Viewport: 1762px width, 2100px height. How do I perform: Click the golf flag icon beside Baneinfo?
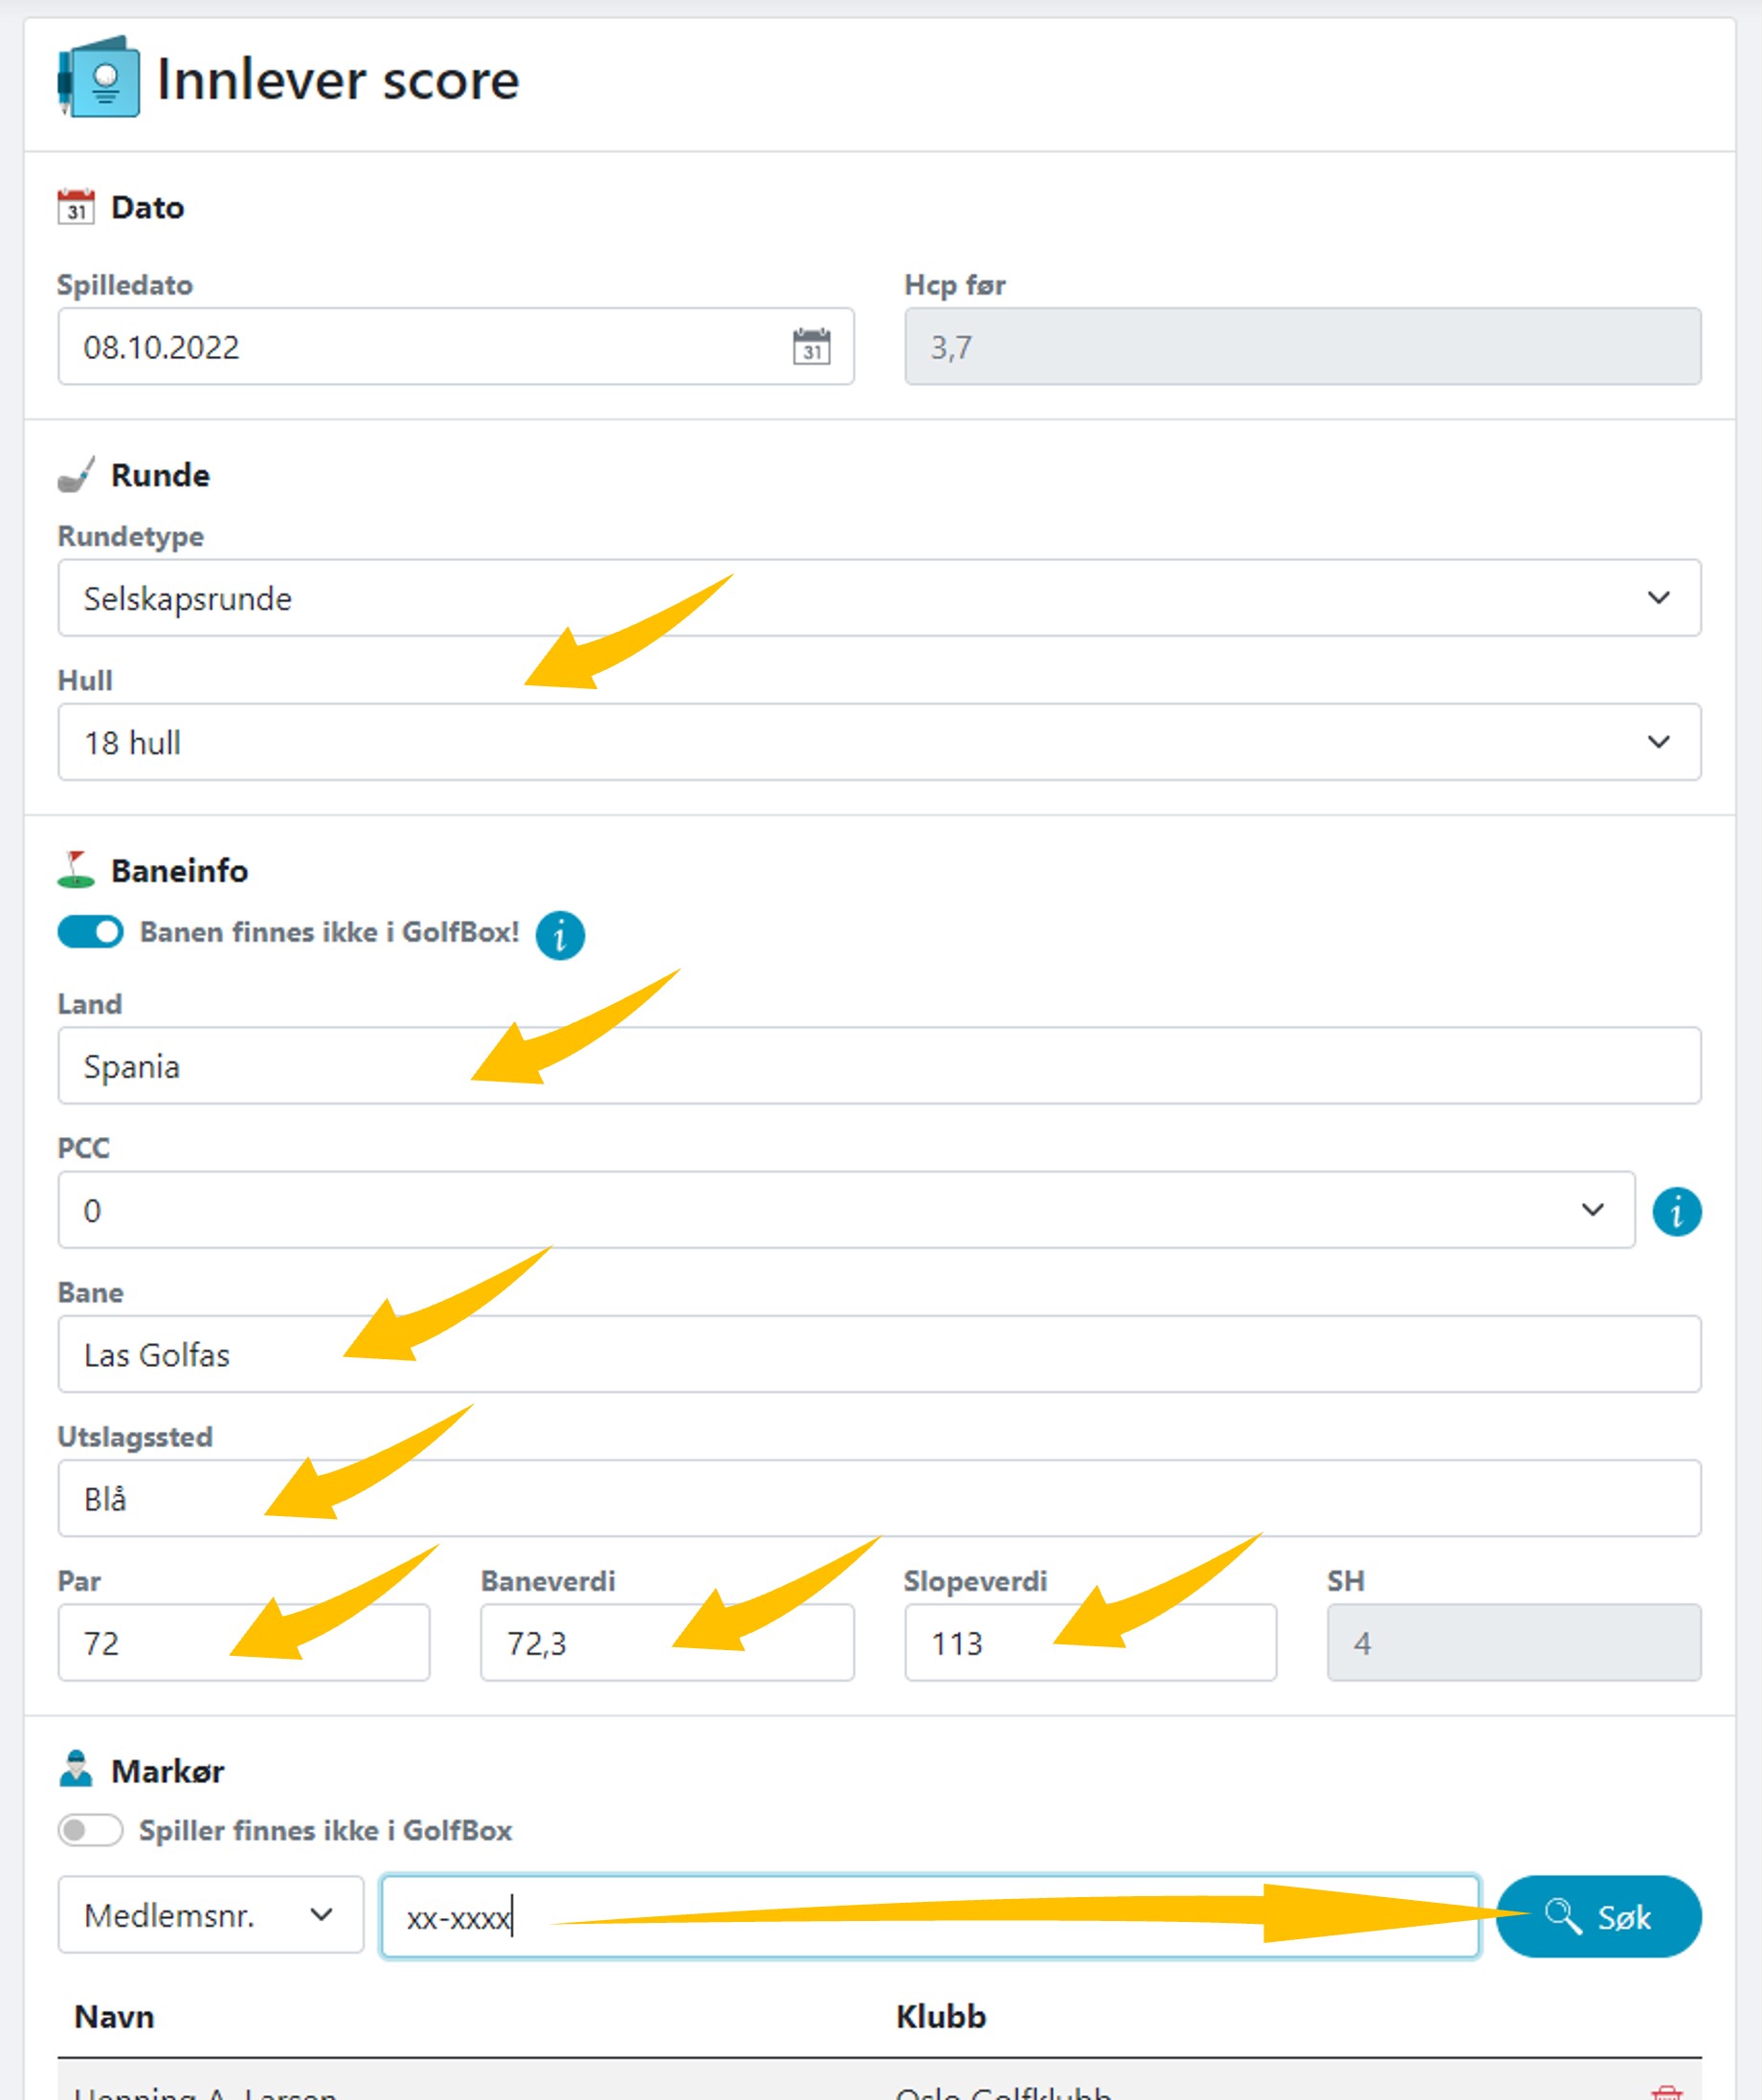click(x=76, y=869)
